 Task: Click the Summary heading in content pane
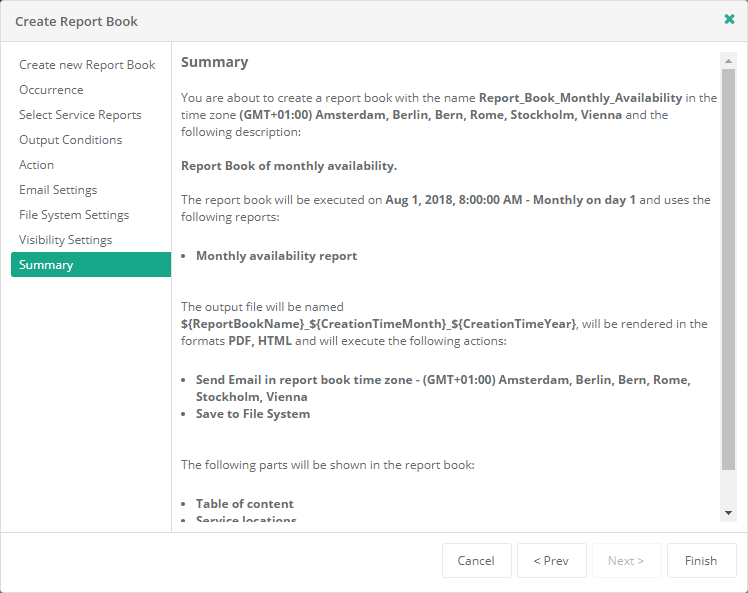tap(214, 62)
